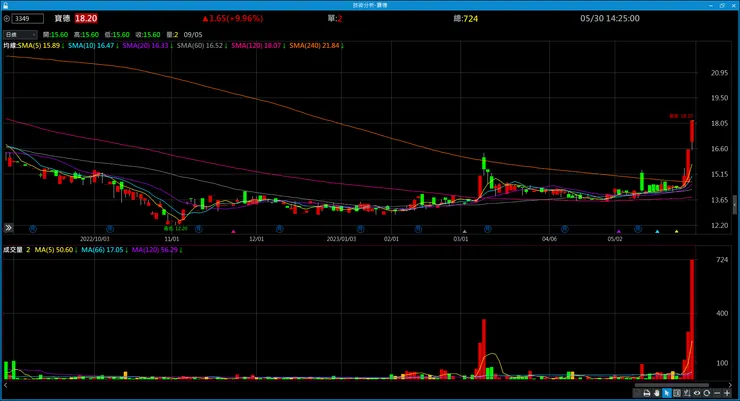Expand the double-chevron panel button
This screenshot has width=740, height=401.
point(8,228)
